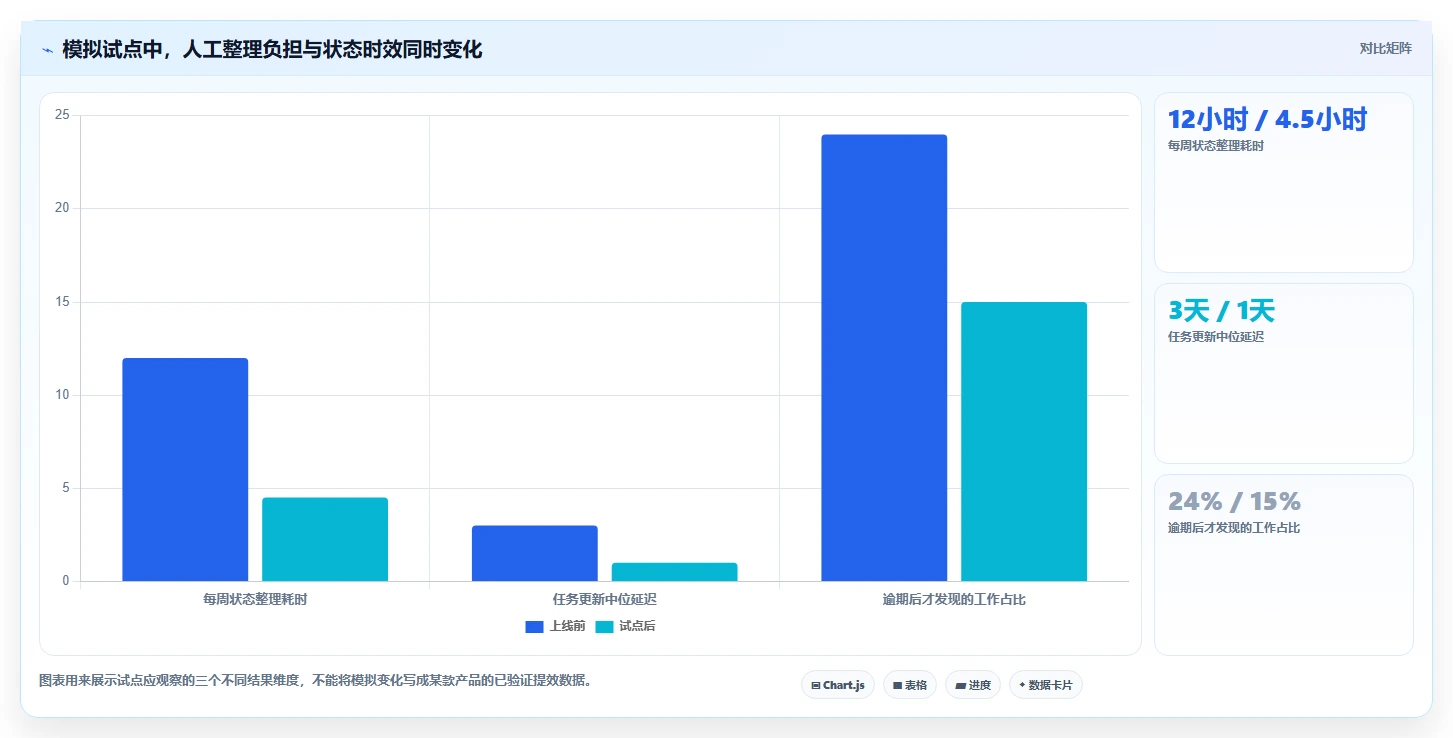This screenshot has width=1453, height=738.
Task: Click the 对比矩阵 label in header
Action: tap(1385, 48)
